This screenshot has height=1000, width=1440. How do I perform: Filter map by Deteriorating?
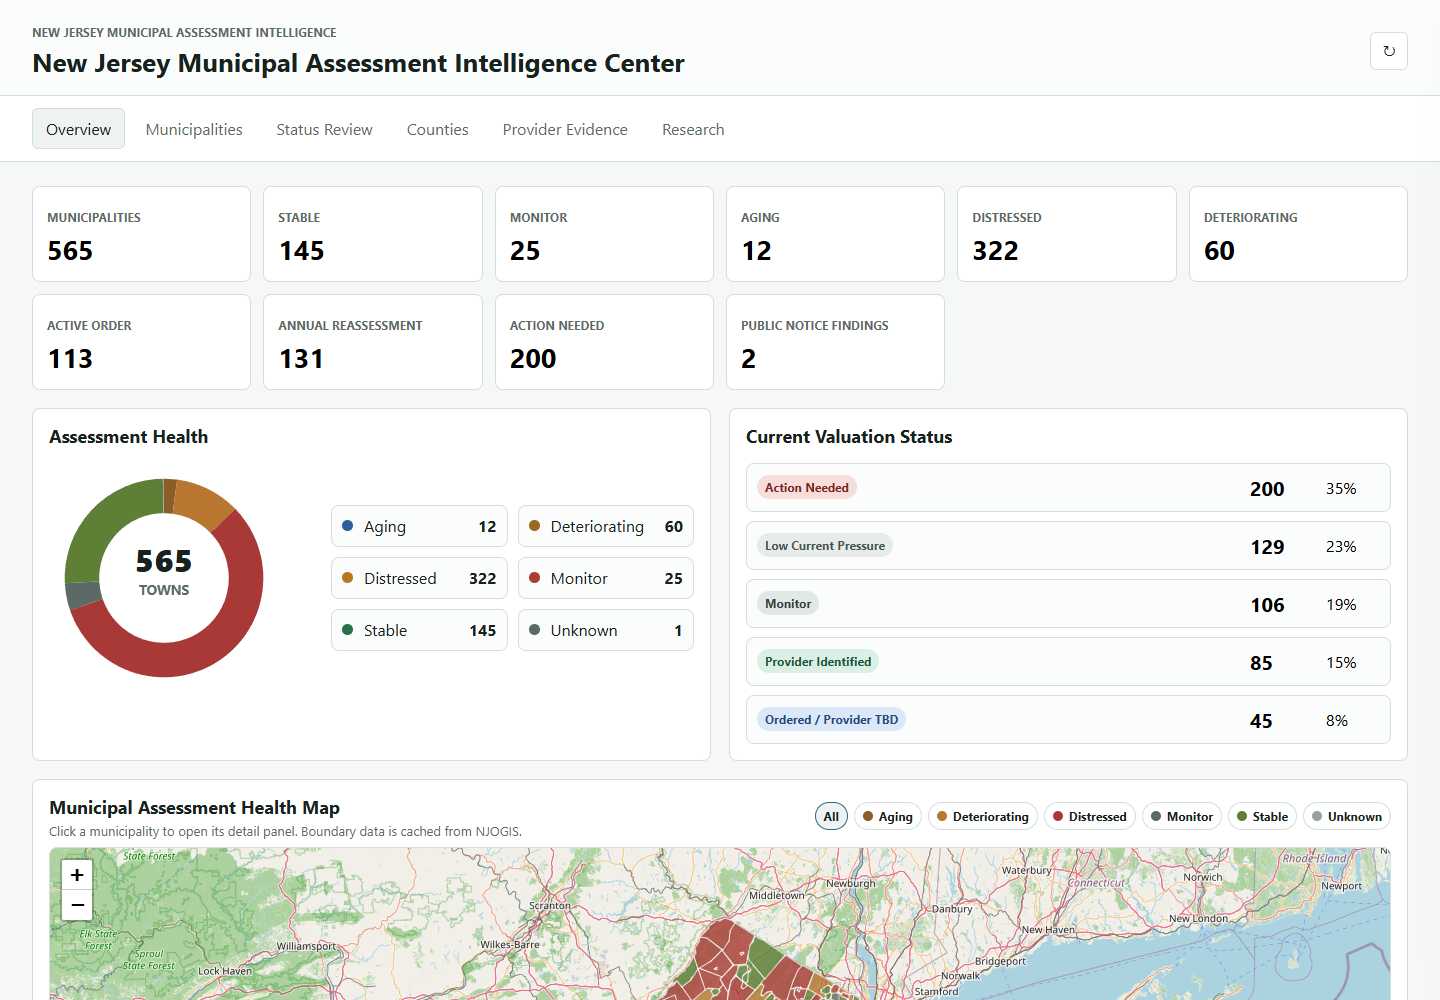click(983, 816)
